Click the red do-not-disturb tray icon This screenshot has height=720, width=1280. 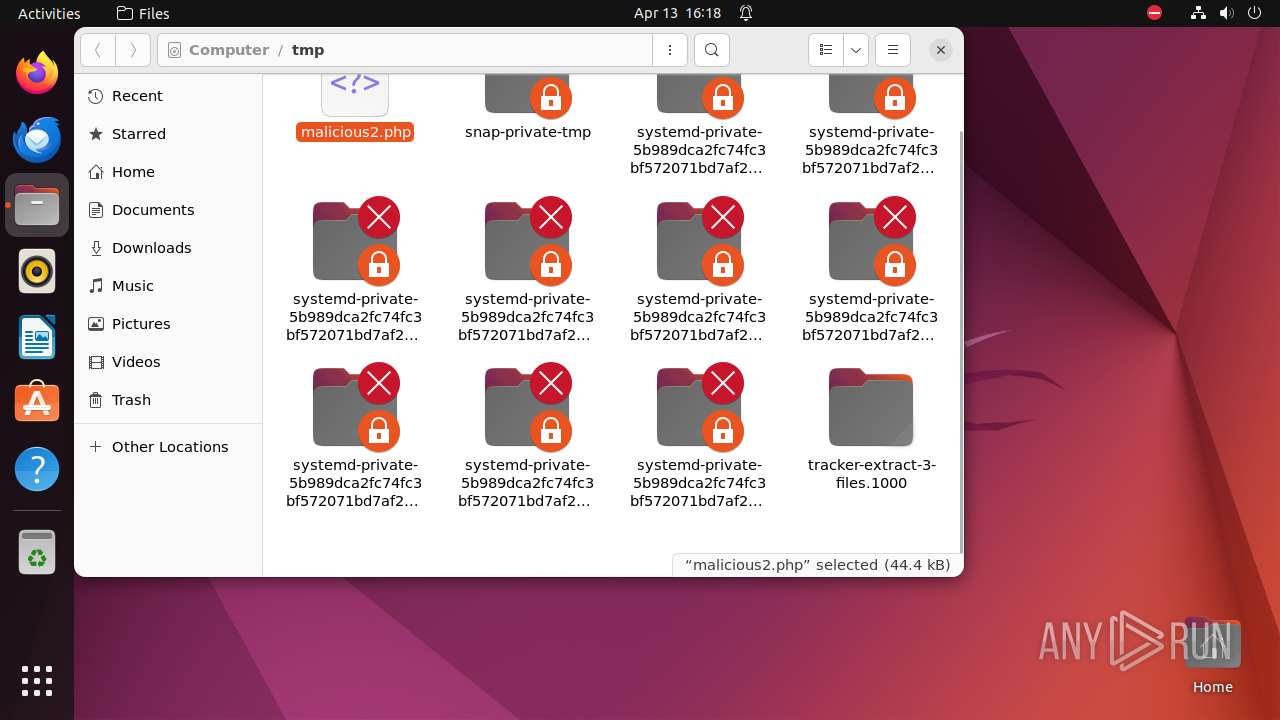pyautogui.click(x=1155, y=13)
